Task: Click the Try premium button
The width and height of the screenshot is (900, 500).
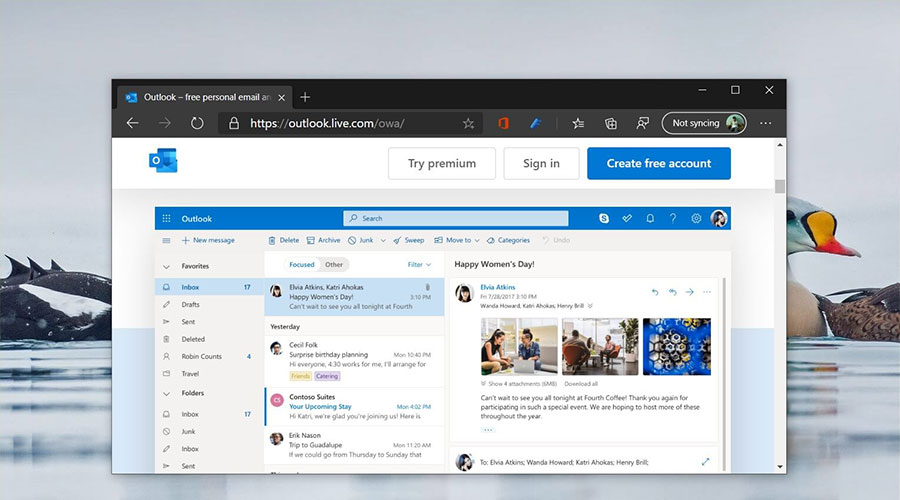Action: point(441,164)
